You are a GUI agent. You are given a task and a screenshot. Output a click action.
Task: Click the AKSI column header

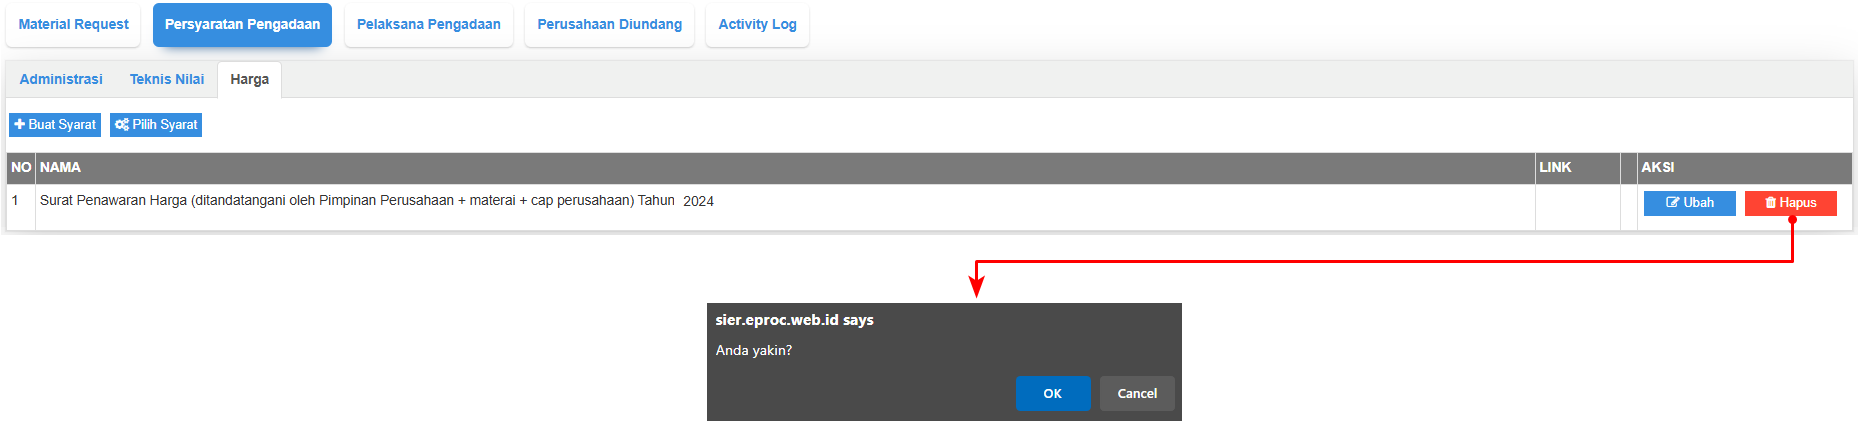[1657, 168]
